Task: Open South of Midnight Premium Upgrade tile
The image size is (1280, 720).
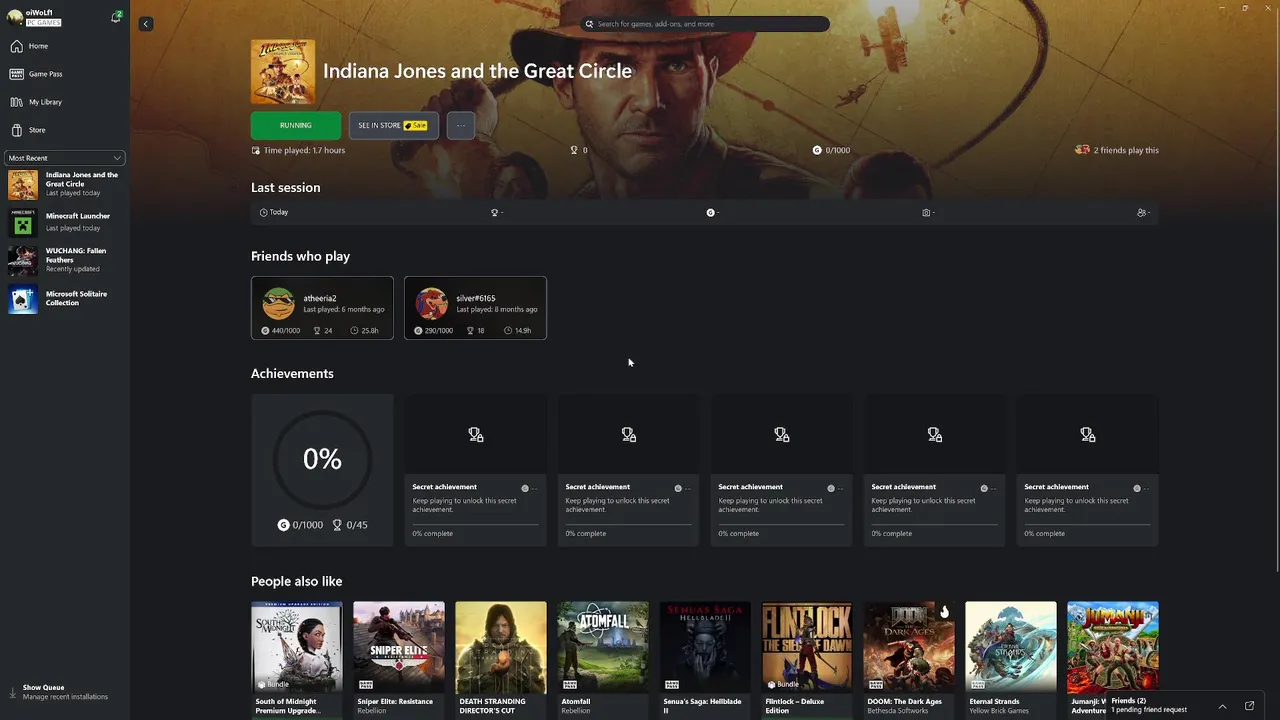Action: (x=297, y=658)
